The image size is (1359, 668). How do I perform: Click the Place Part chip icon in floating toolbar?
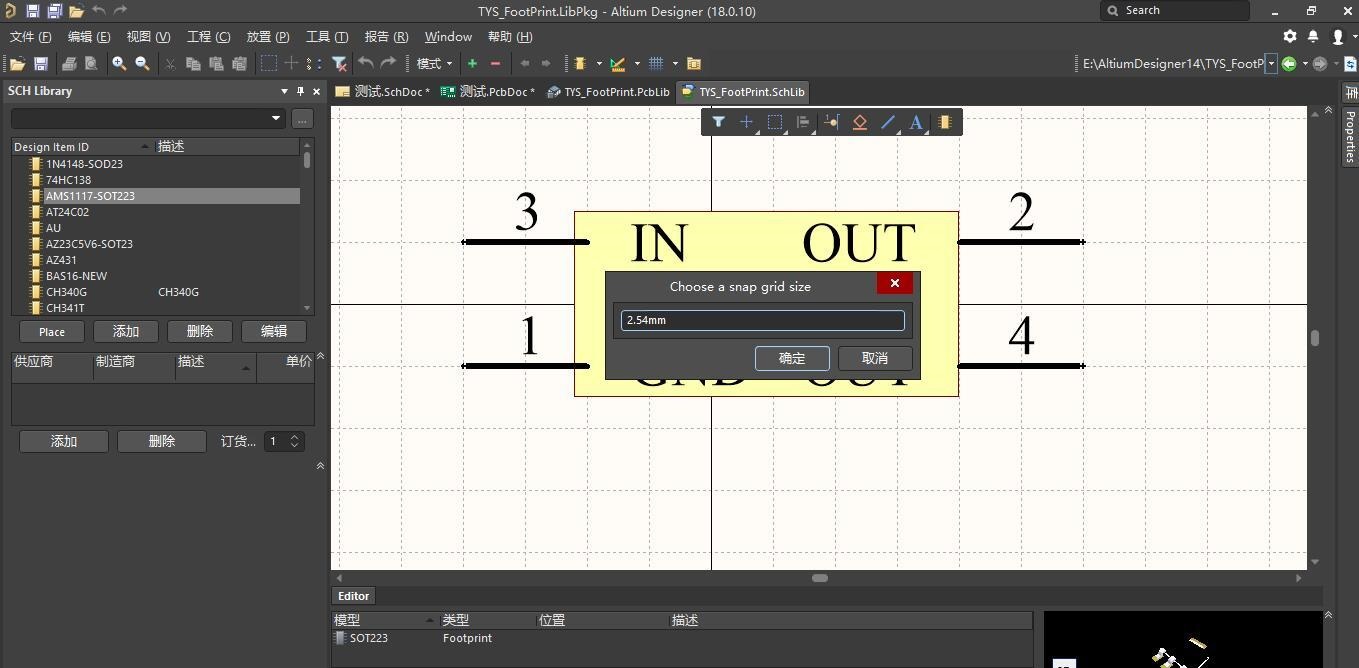944,122
